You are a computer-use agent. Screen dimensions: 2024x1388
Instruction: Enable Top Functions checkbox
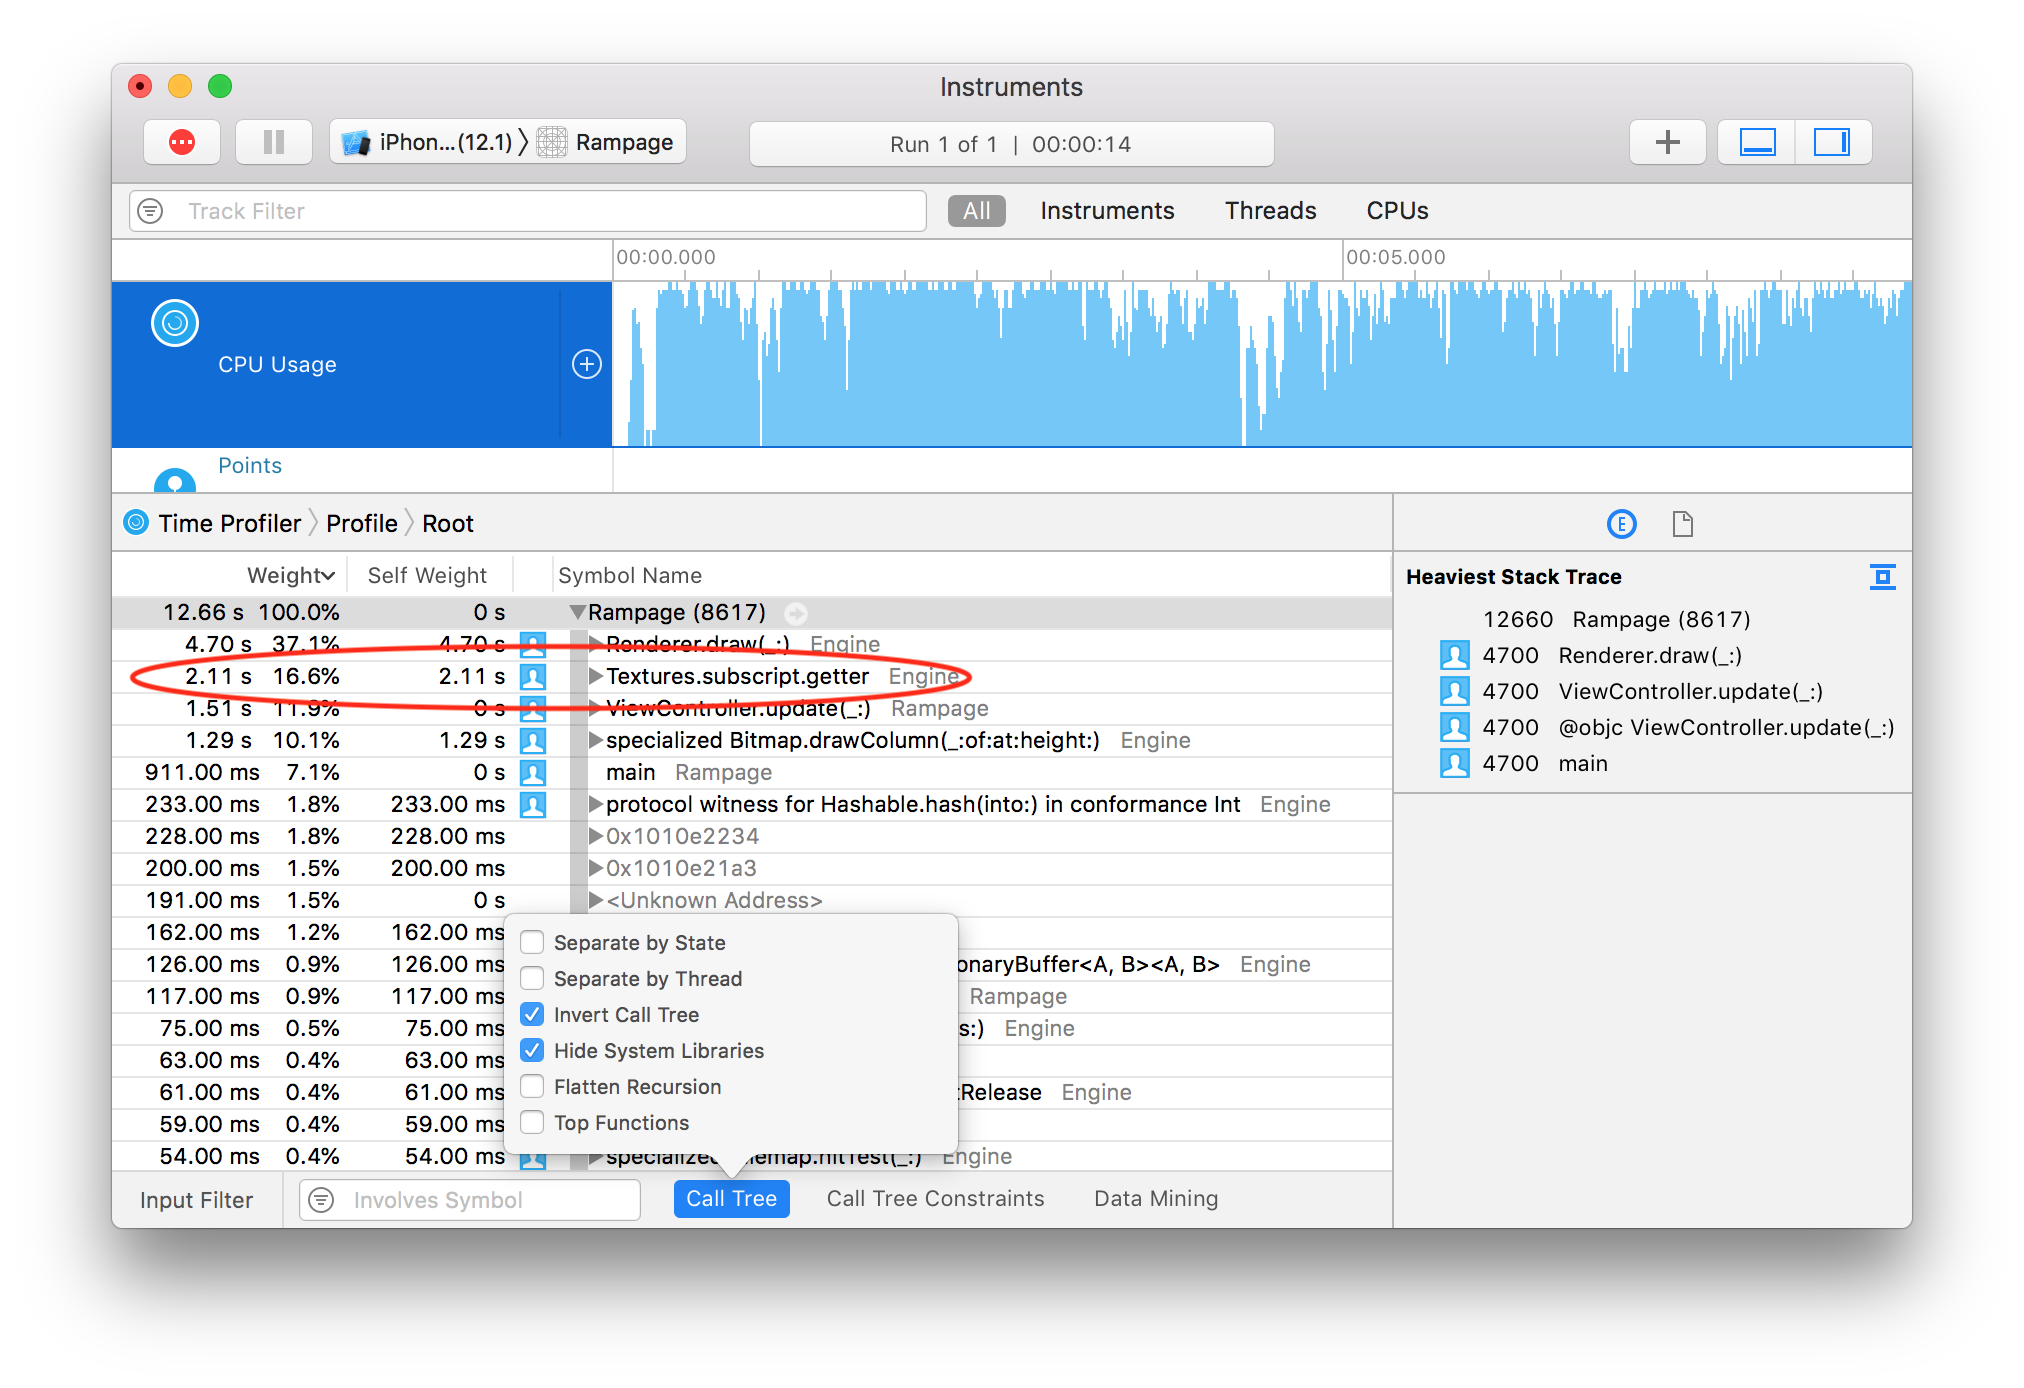click(x=533, y=1123)
